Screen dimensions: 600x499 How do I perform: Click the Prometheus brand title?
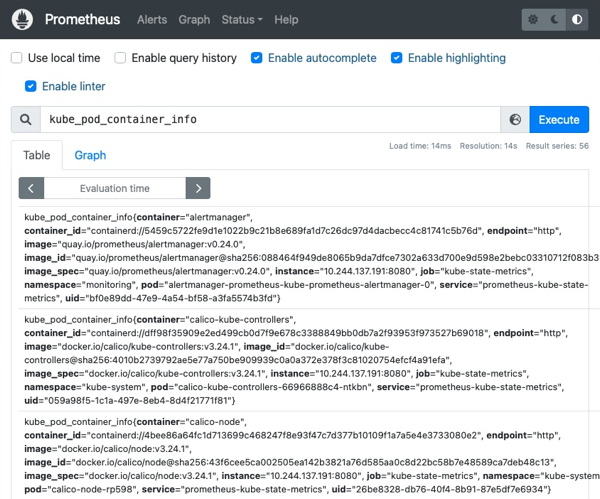point(82,20)
